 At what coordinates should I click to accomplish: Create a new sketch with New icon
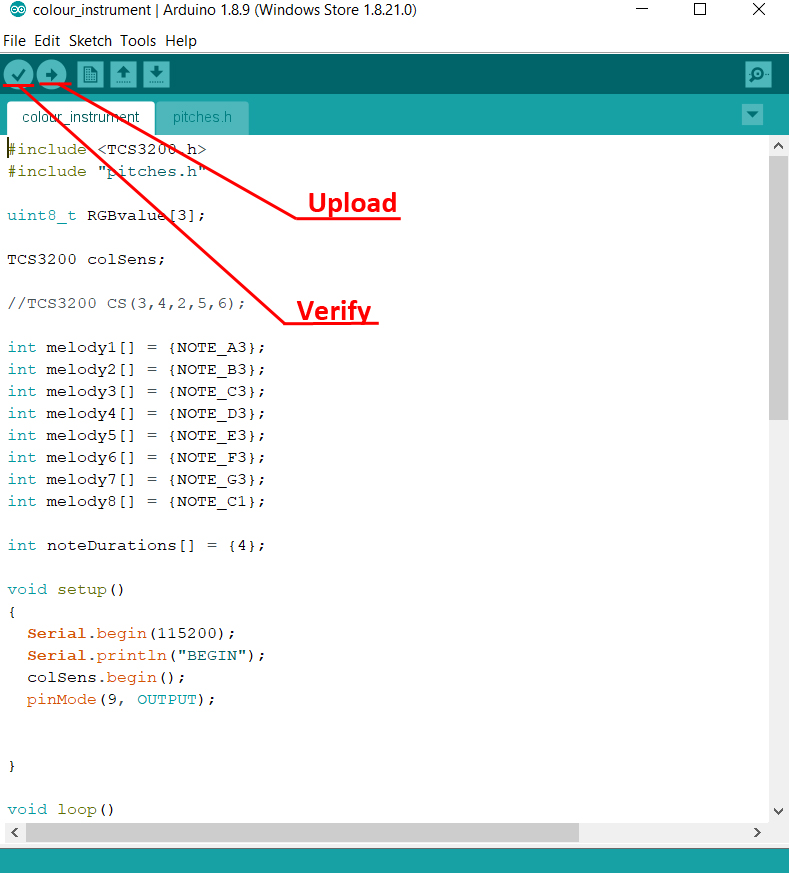pyautogui.click(x=90, y=74)
